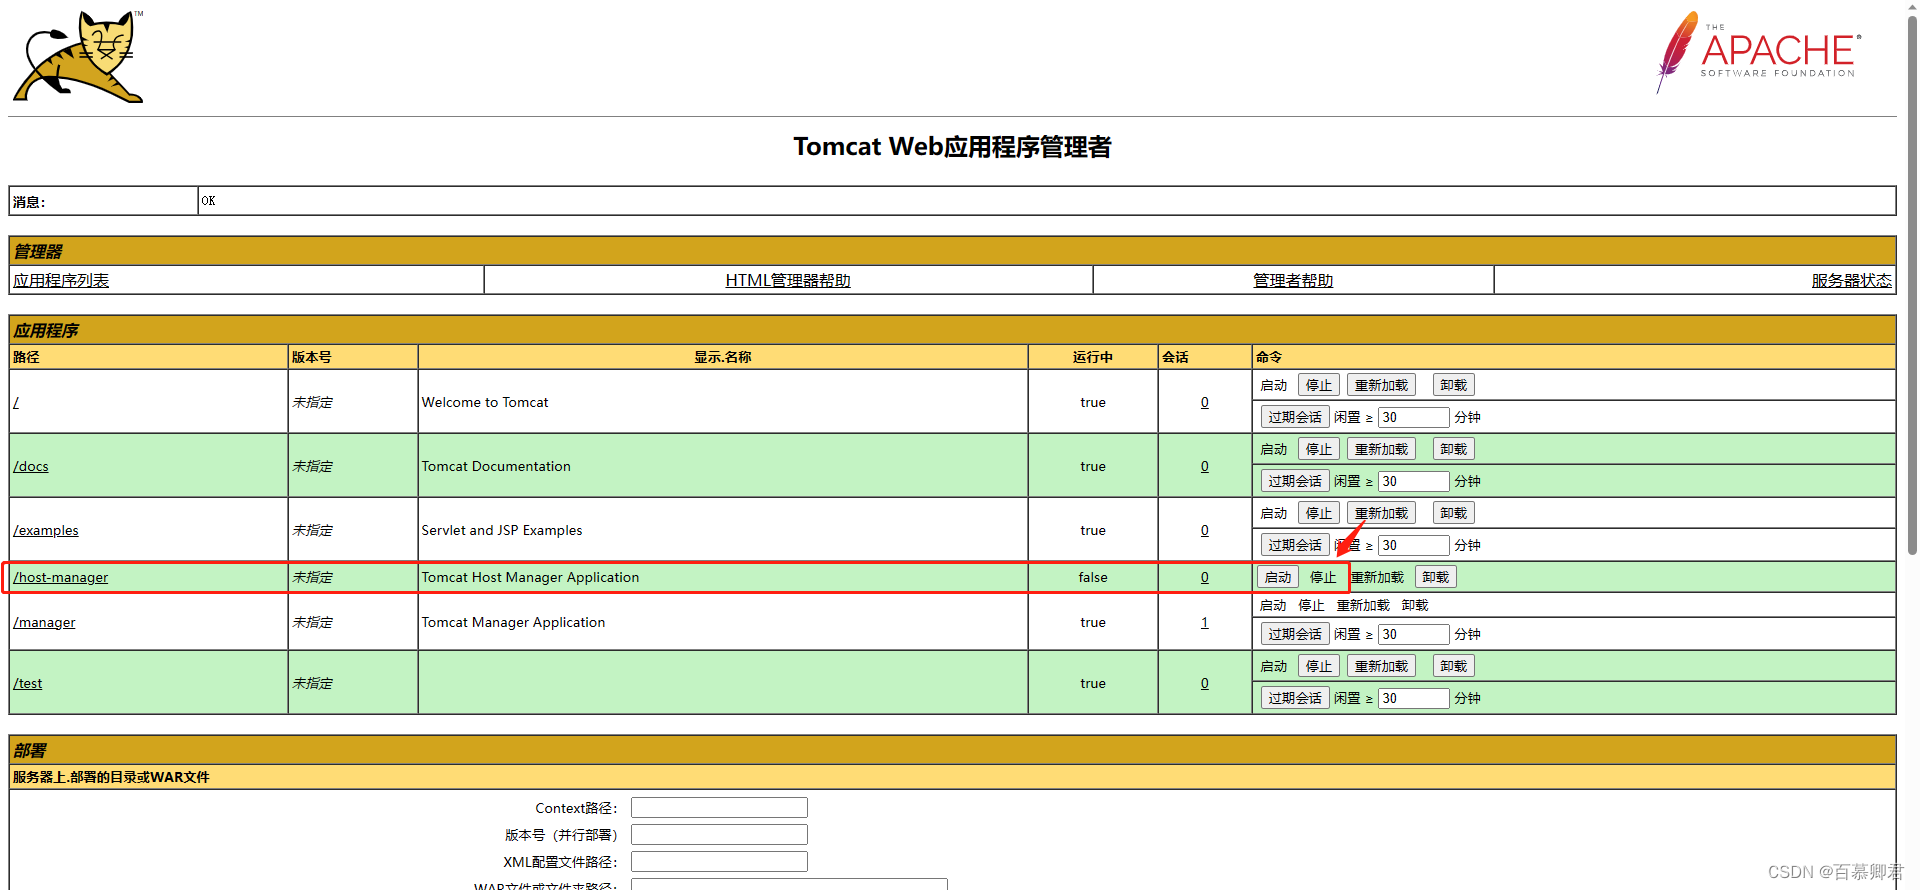Stop the Servlet and JSP Examples application
1920x890 pixels.
[1319, 513]
